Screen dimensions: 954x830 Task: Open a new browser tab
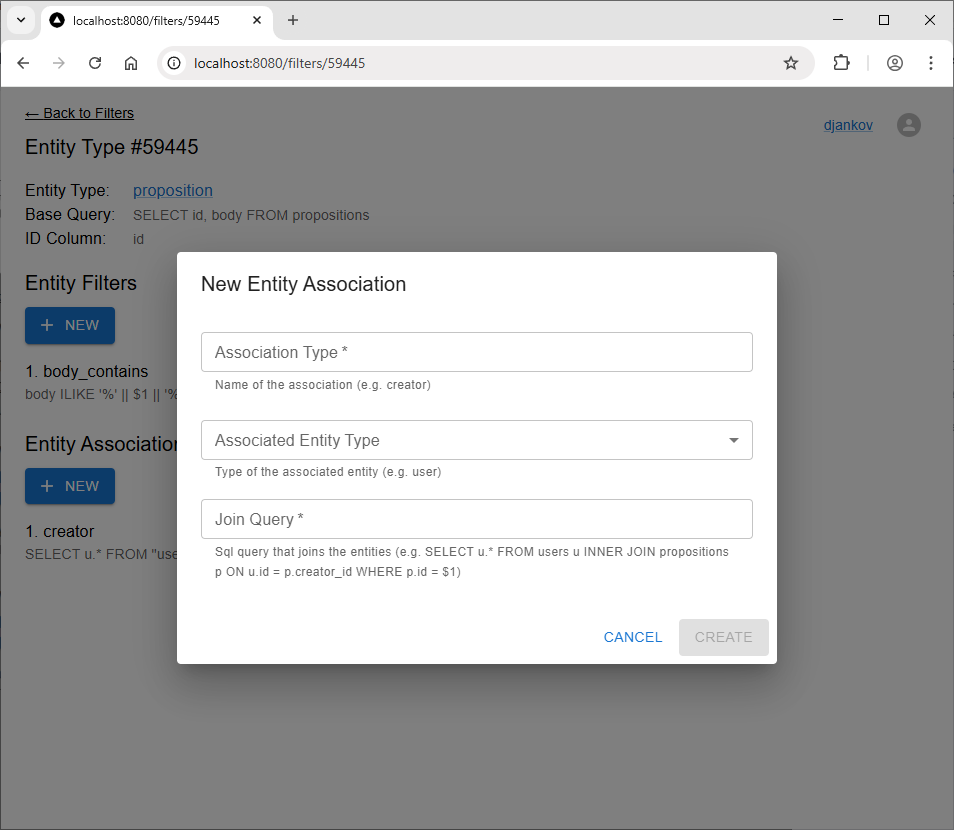(x=293, y=20)
